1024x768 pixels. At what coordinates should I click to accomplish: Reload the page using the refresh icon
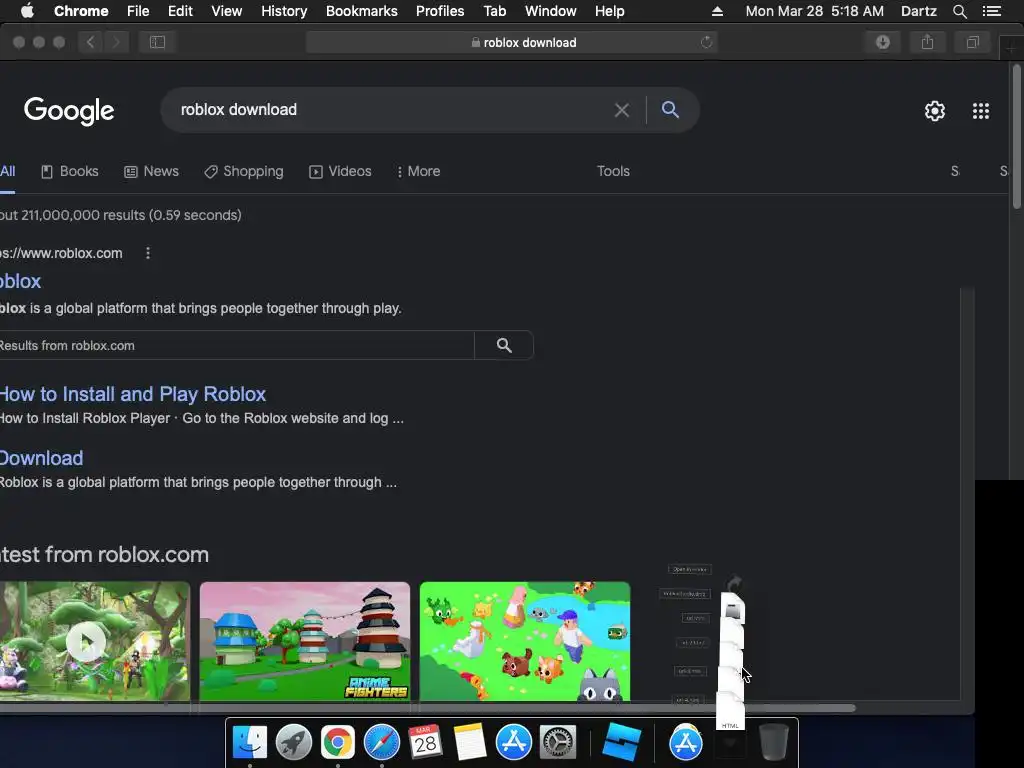[x=706, y=42]
